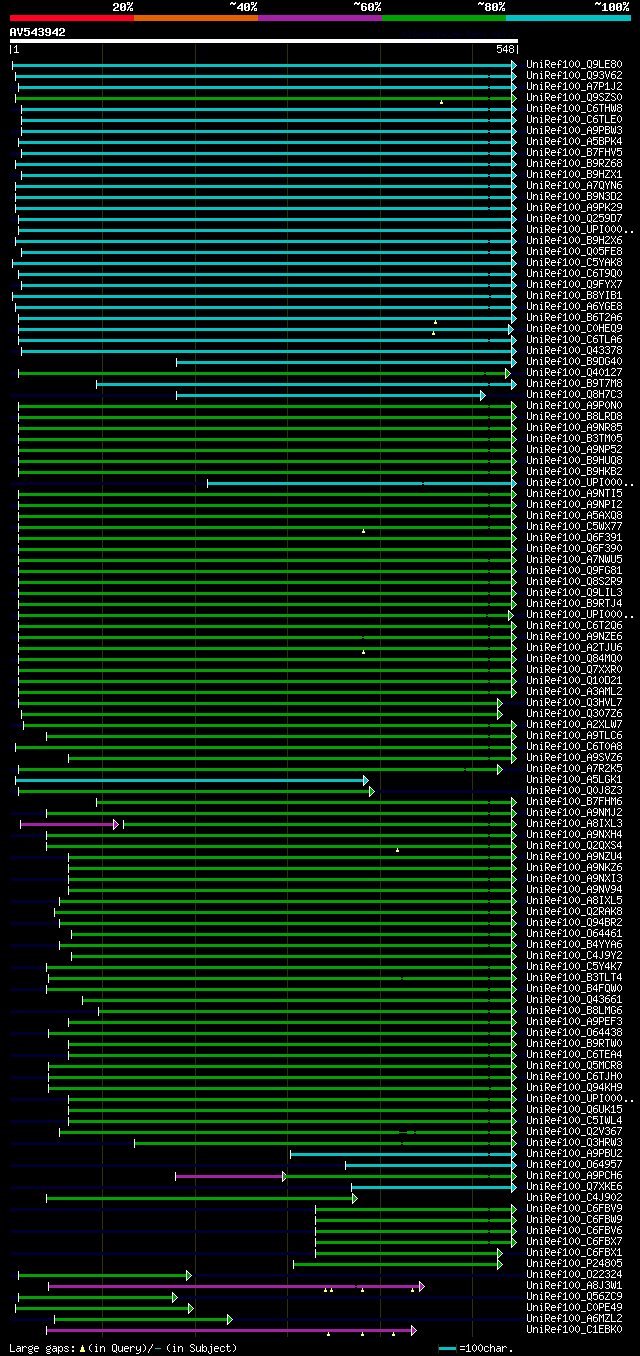This screenshot has width=640, height=1356.
Task: Select label UniRef100_Q9FYX7
Action: (574, 285)
